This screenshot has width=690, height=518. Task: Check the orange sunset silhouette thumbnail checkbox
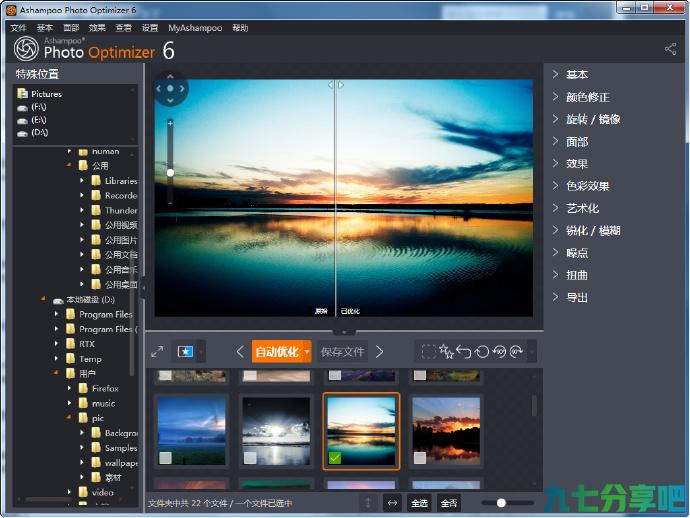pyautogui.click(x=420, y=458)
